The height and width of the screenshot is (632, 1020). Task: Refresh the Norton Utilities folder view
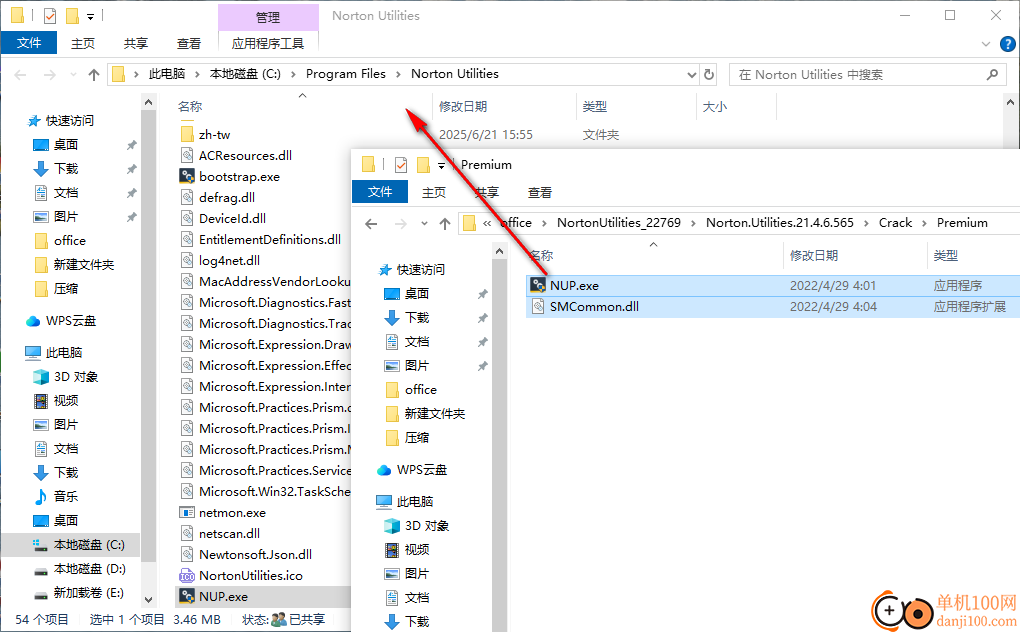tap(709, 75)
